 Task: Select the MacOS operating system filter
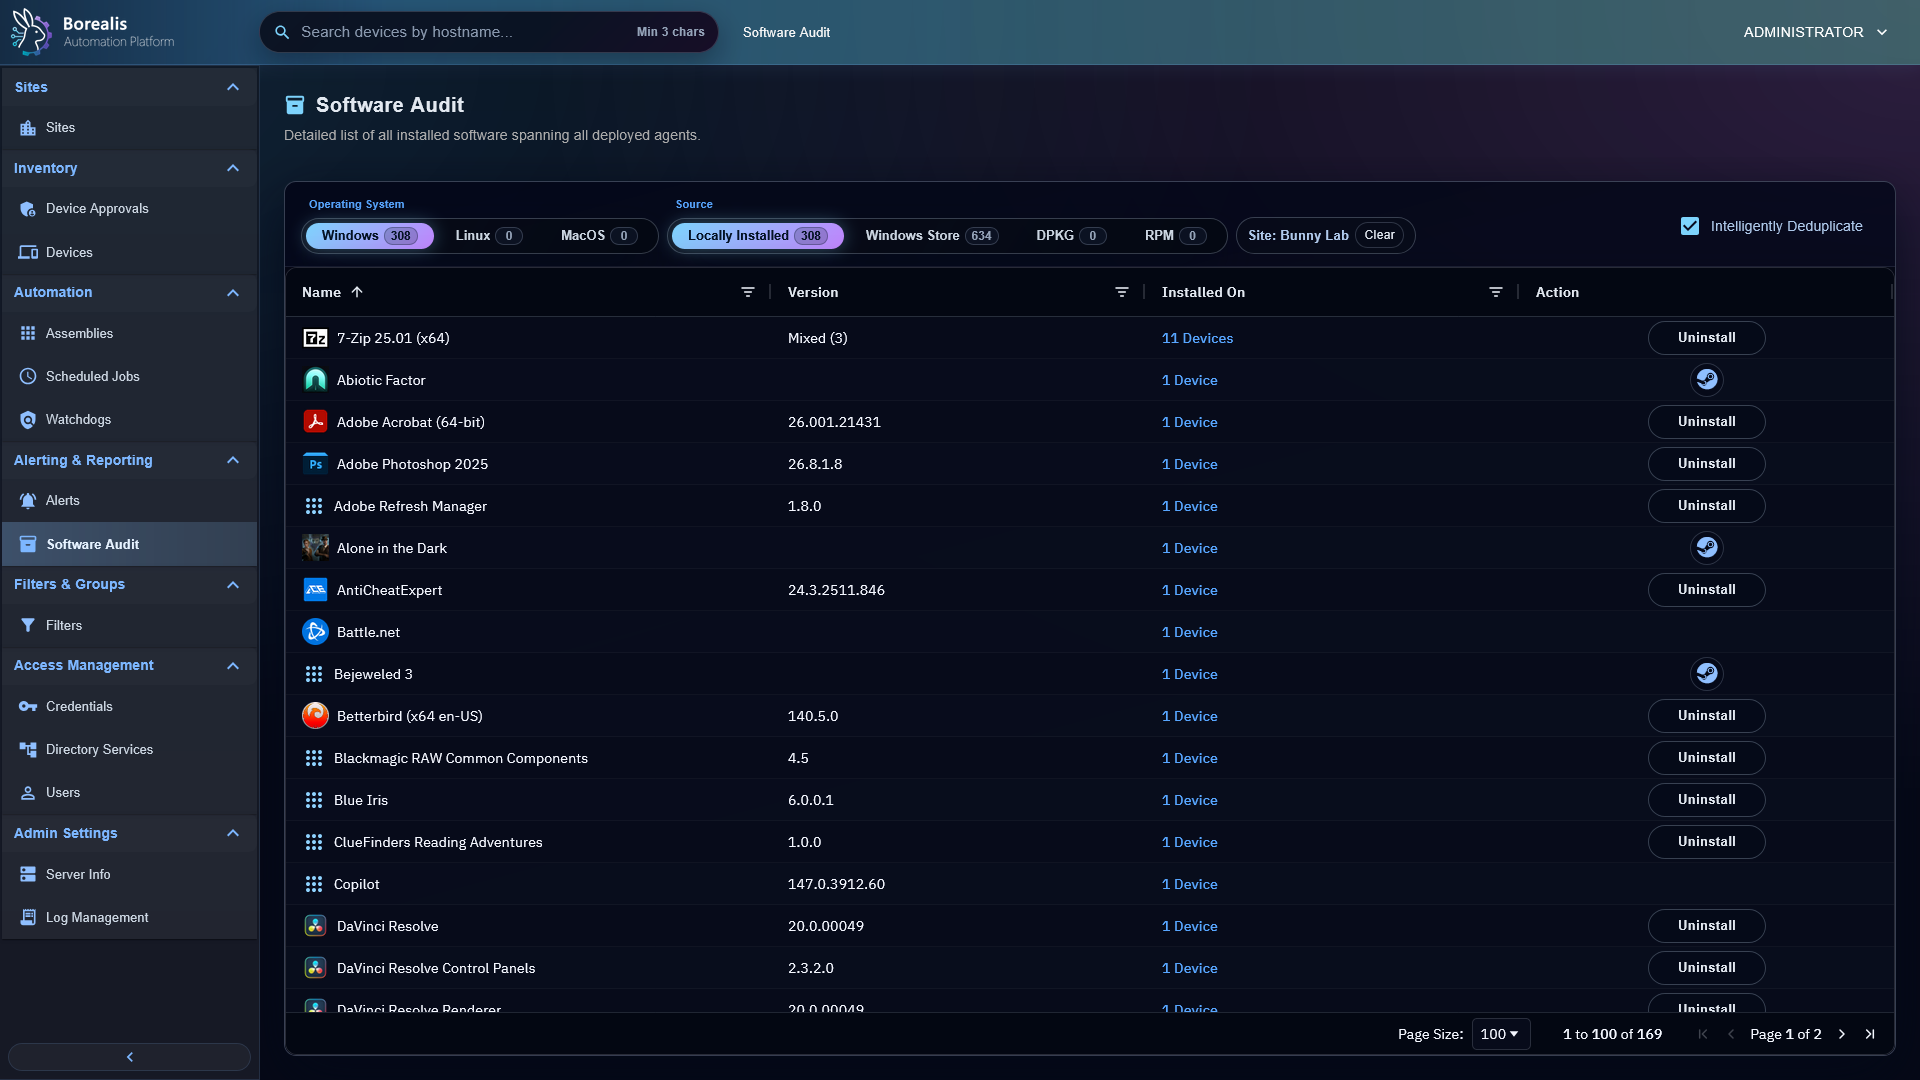pos(598,236)
